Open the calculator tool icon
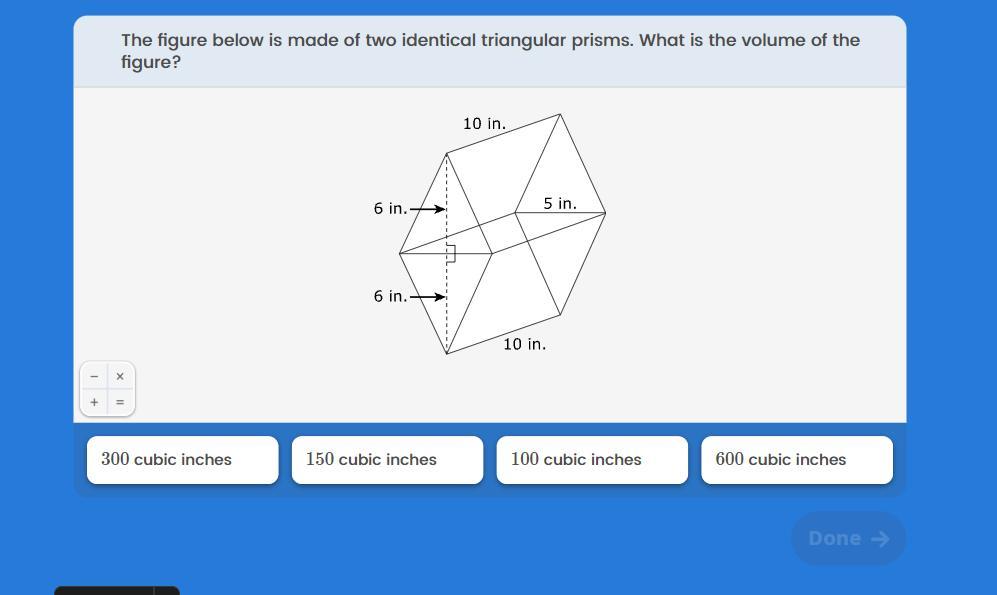The height and width of the screenshot is (595, 997). 107,389
